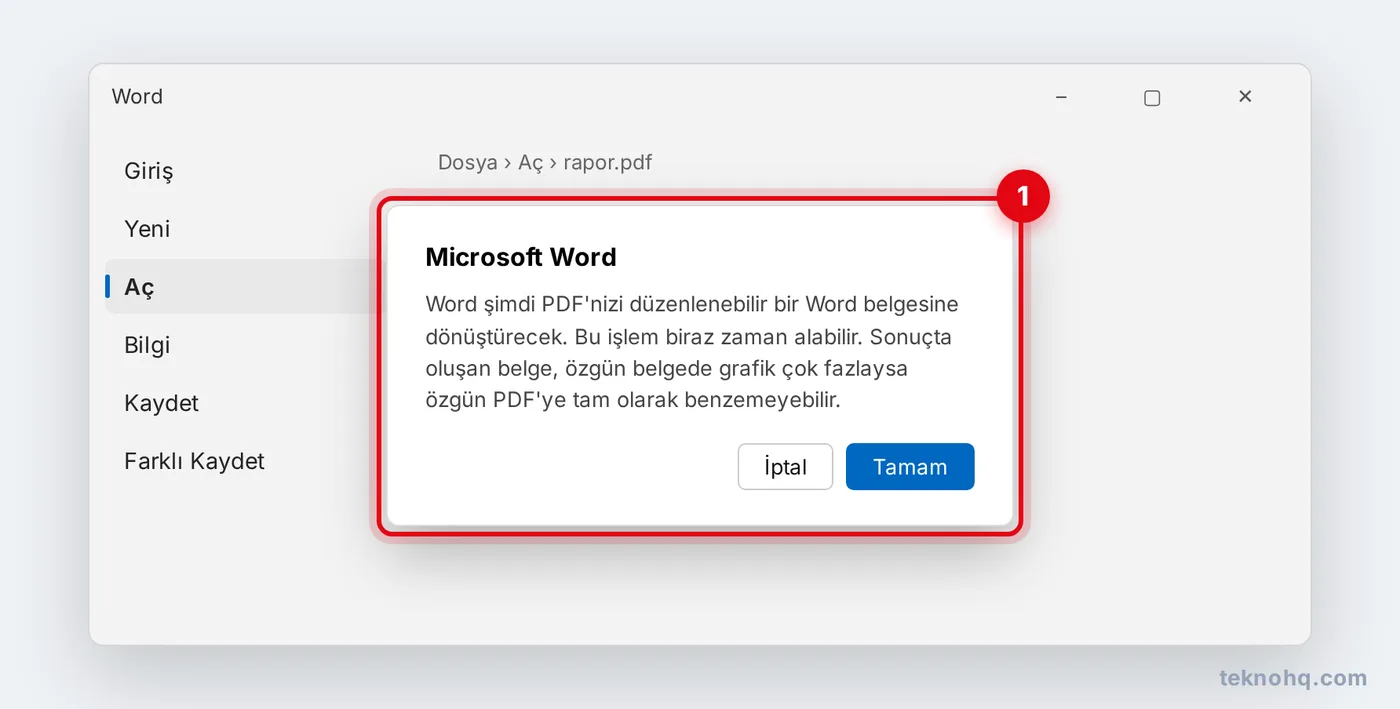Click the Microsoft Word dialog heading
1400x709 pixels.
coord(521,257)
